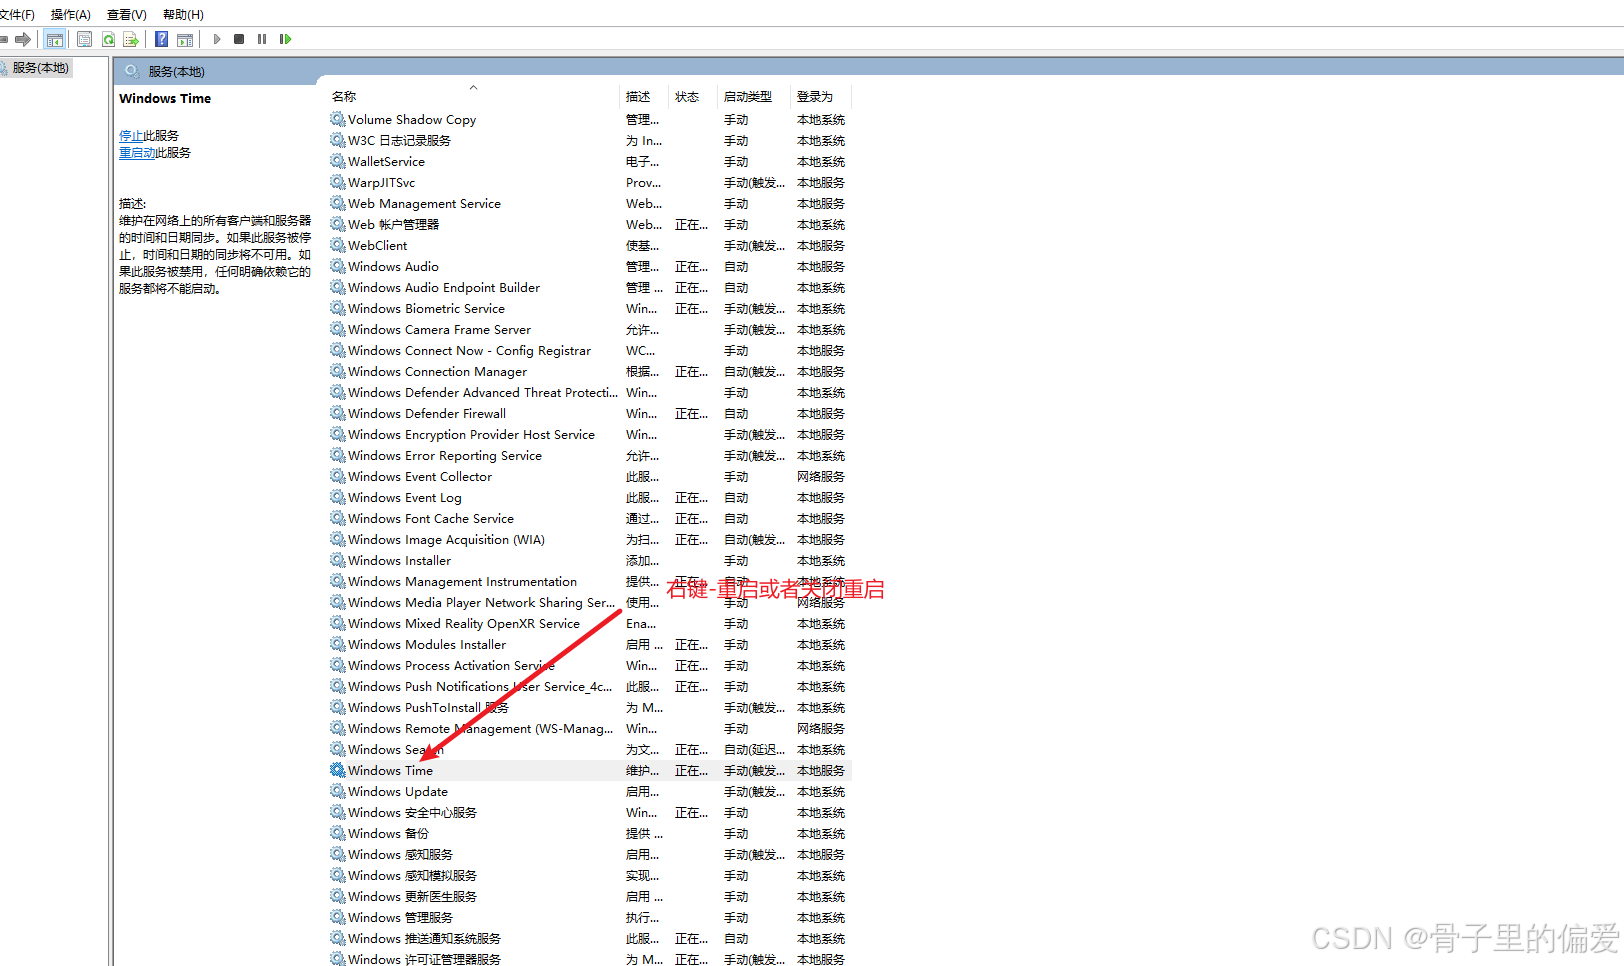Open the blue Help question mark icon
Viewport: 1624px width, 966px height.
point(161,39)
